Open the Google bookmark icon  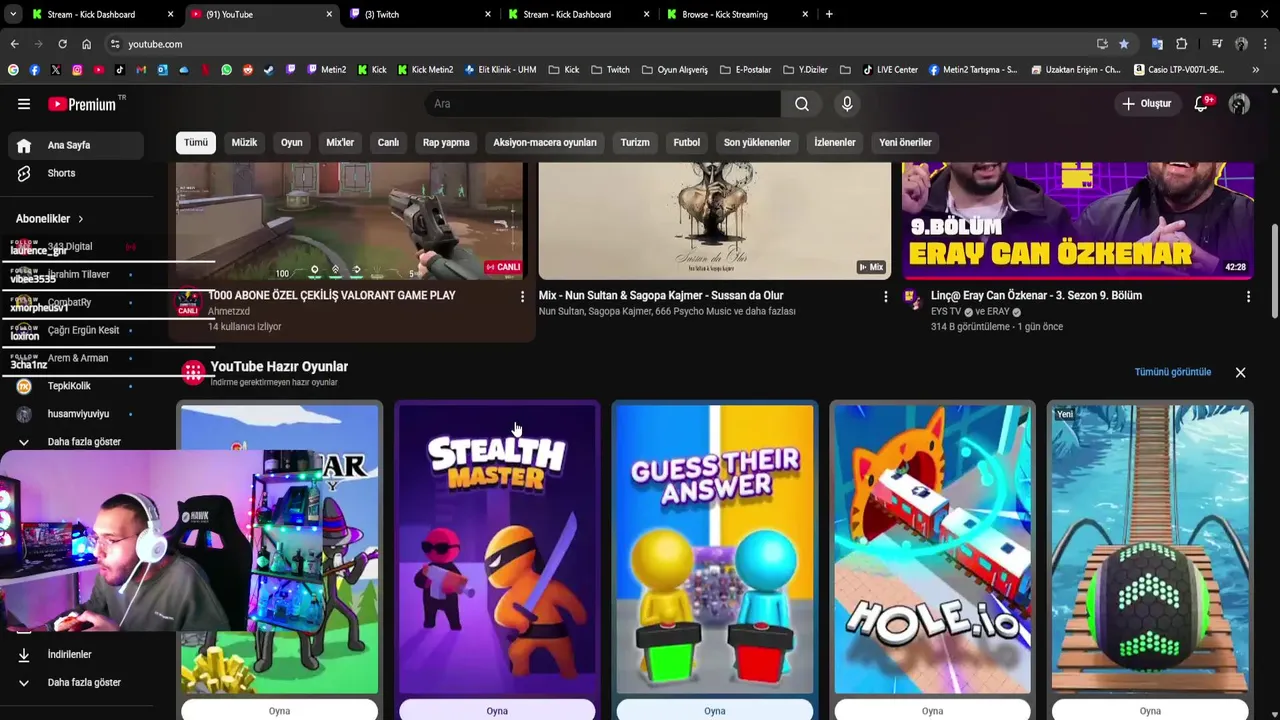[x=13, y=70]
